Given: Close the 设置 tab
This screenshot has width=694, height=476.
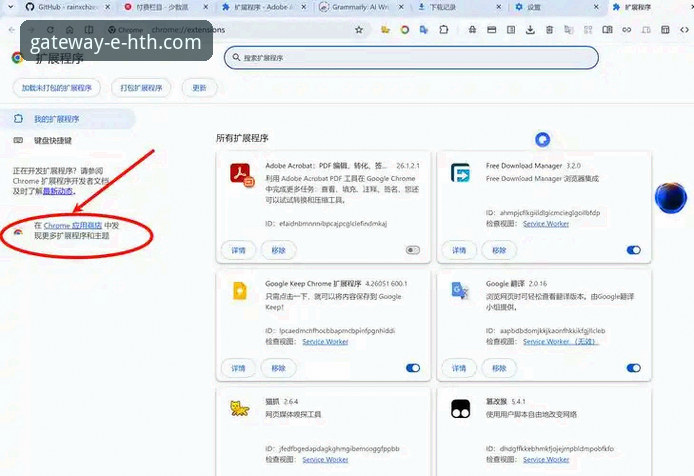Looking at the screenshot, I should [x=596, y=7].
